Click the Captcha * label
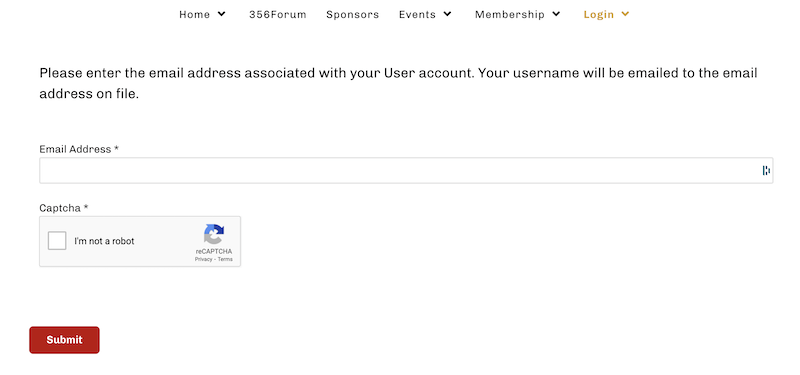Viewport: 800px width, 375px height. click(x=64, y=208)
